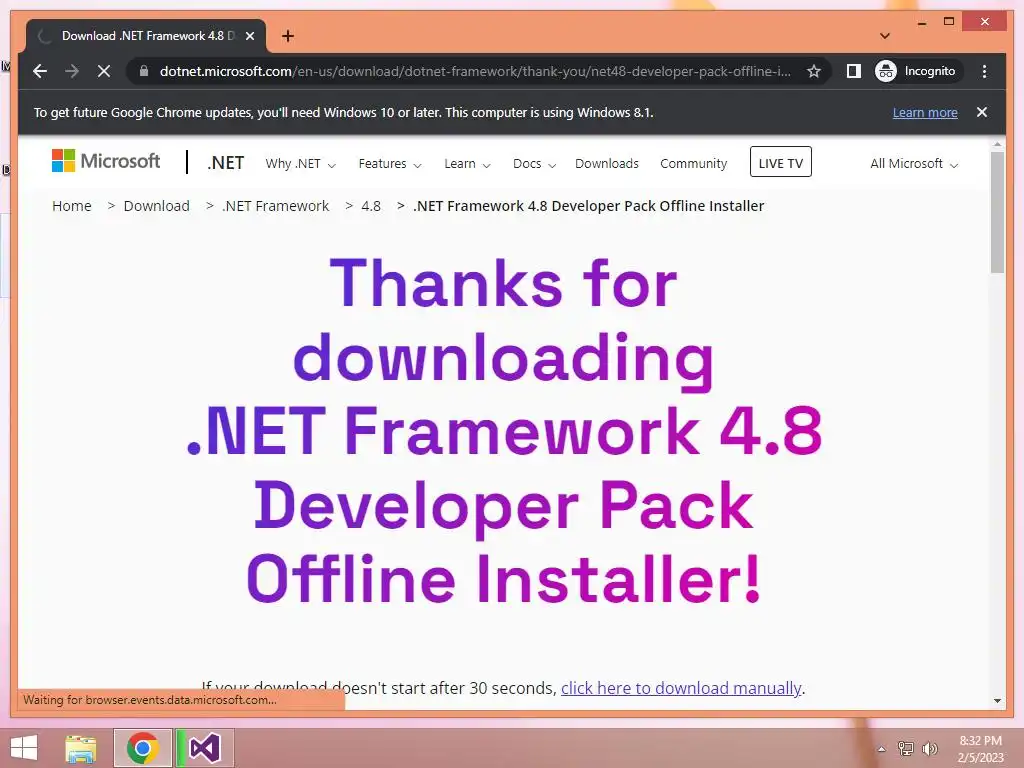This screenshot has height=768, width=1024.
Task: Open the Downloads nav item
Action: click(607, 163)
